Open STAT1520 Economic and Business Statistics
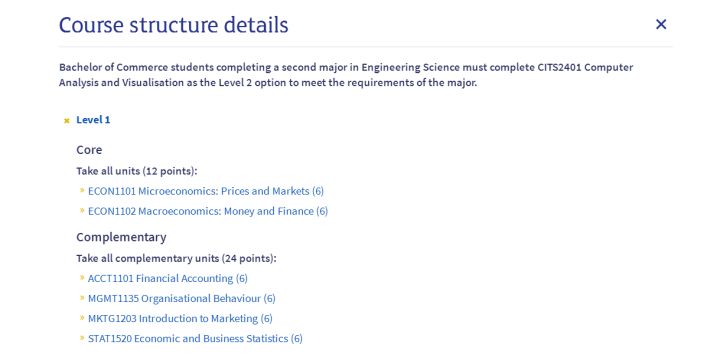This screenshot has height=361, width=720. tap(195, 338)
